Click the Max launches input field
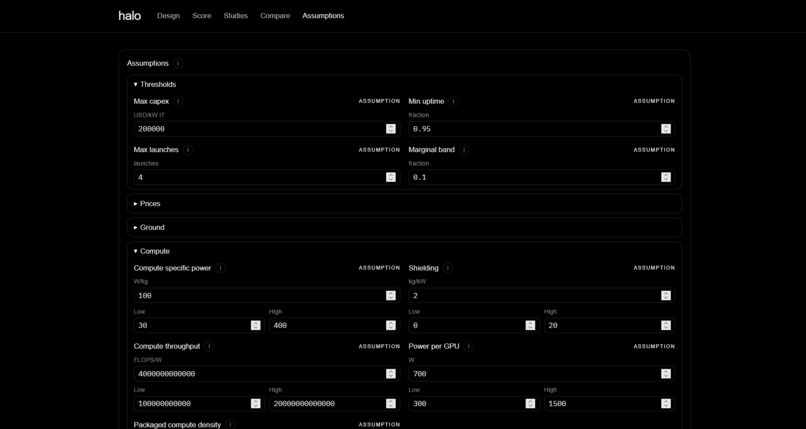The height and width of the screenshot is (429, 806). [267, 177]
